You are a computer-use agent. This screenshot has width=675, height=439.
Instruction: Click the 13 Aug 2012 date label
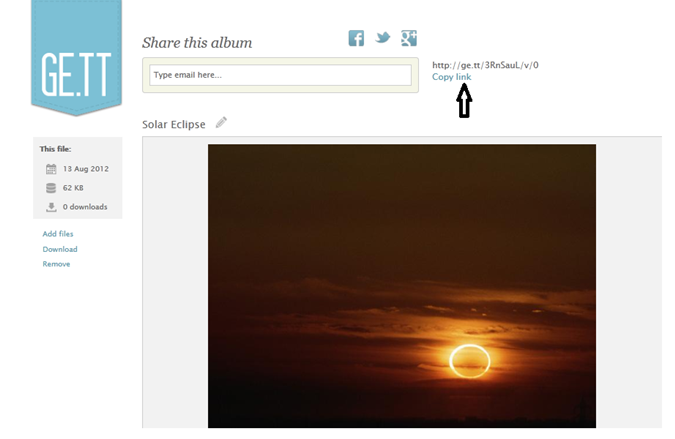click(86, 169)
